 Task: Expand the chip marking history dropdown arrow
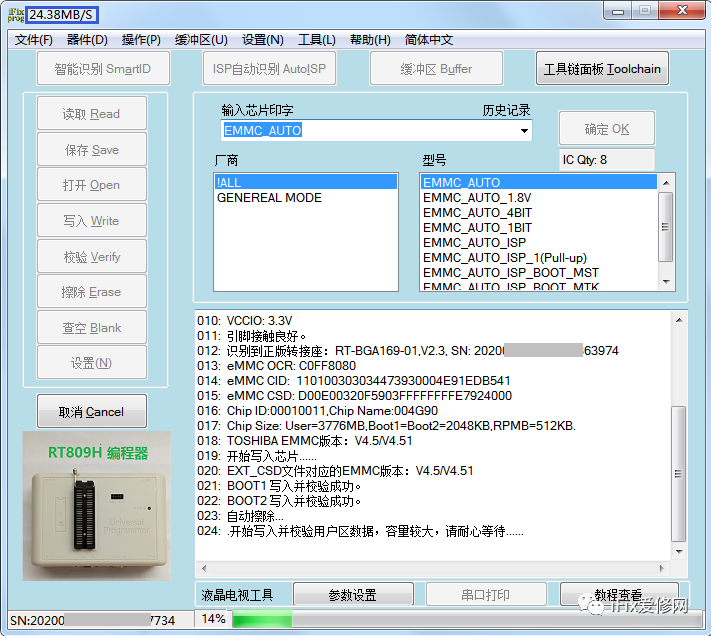(x=524, y=131)
